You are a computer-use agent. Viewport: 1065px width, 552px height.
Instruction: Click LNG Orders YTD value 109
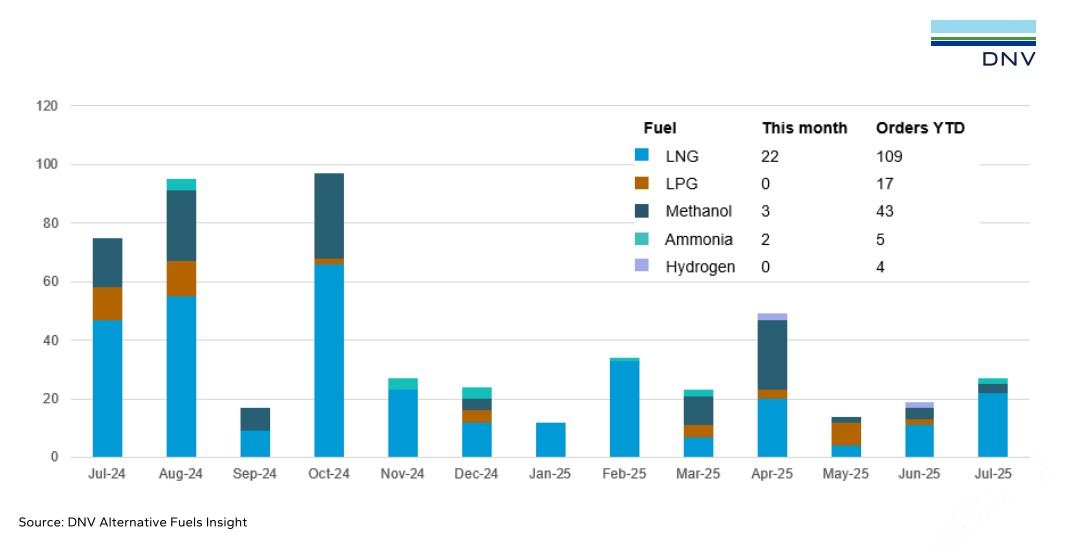889,156
